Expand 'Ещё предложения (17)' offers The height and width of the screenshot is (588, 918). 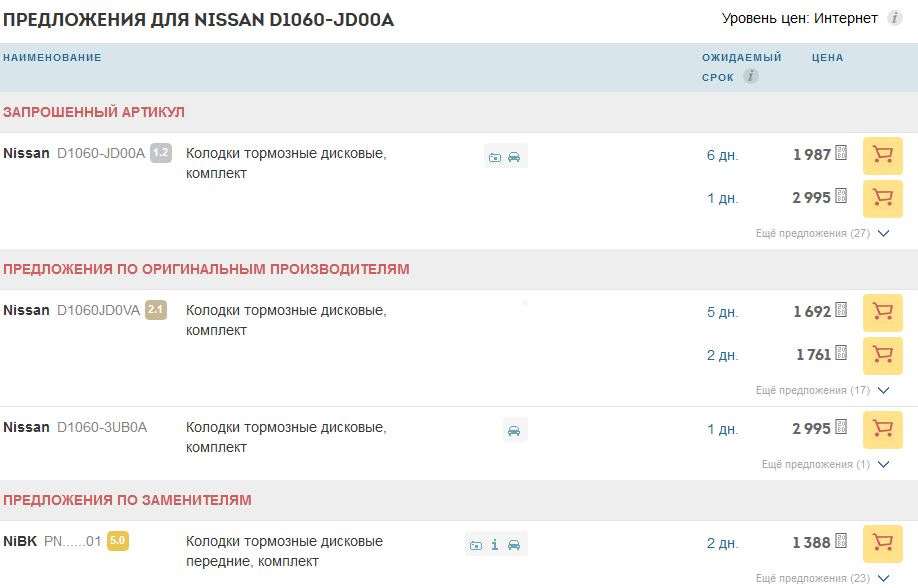coord(822,390)
